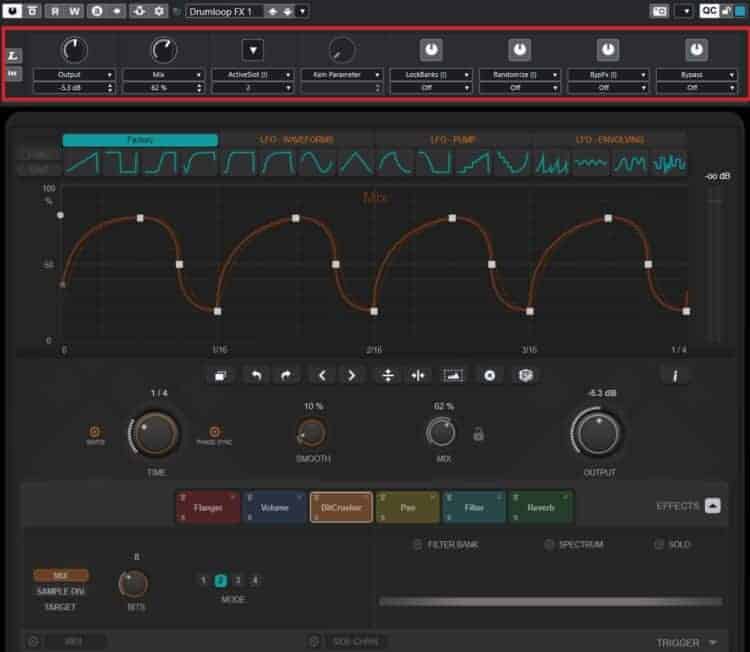The height and width of the screenshot is (652, 750).
Task: Enable Read automation R button
Action: coord(55,11)
